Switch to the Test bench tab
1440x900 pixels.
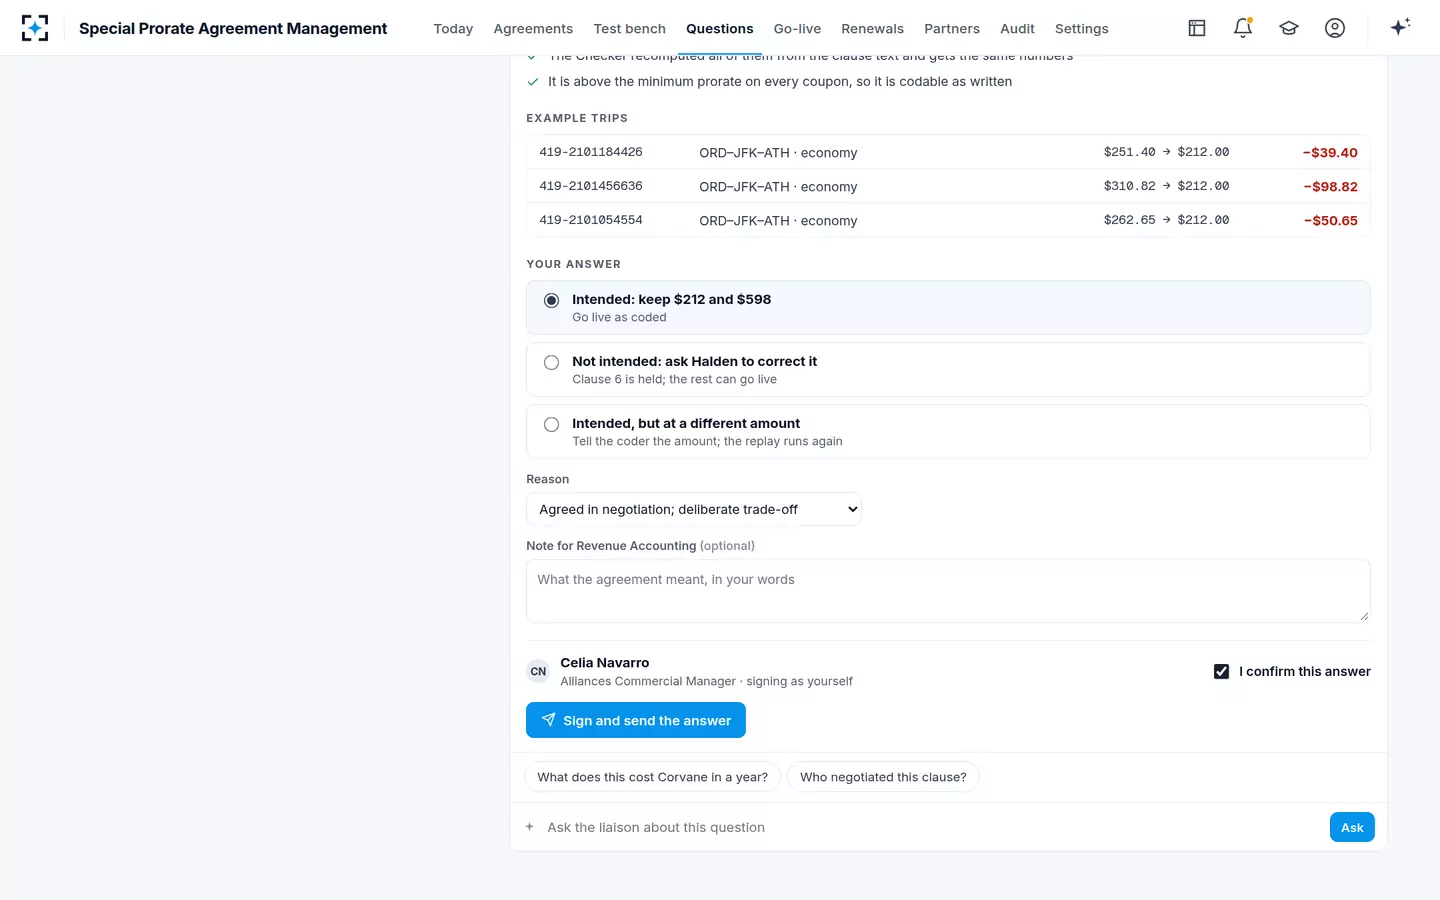click(x=630, y=29)
